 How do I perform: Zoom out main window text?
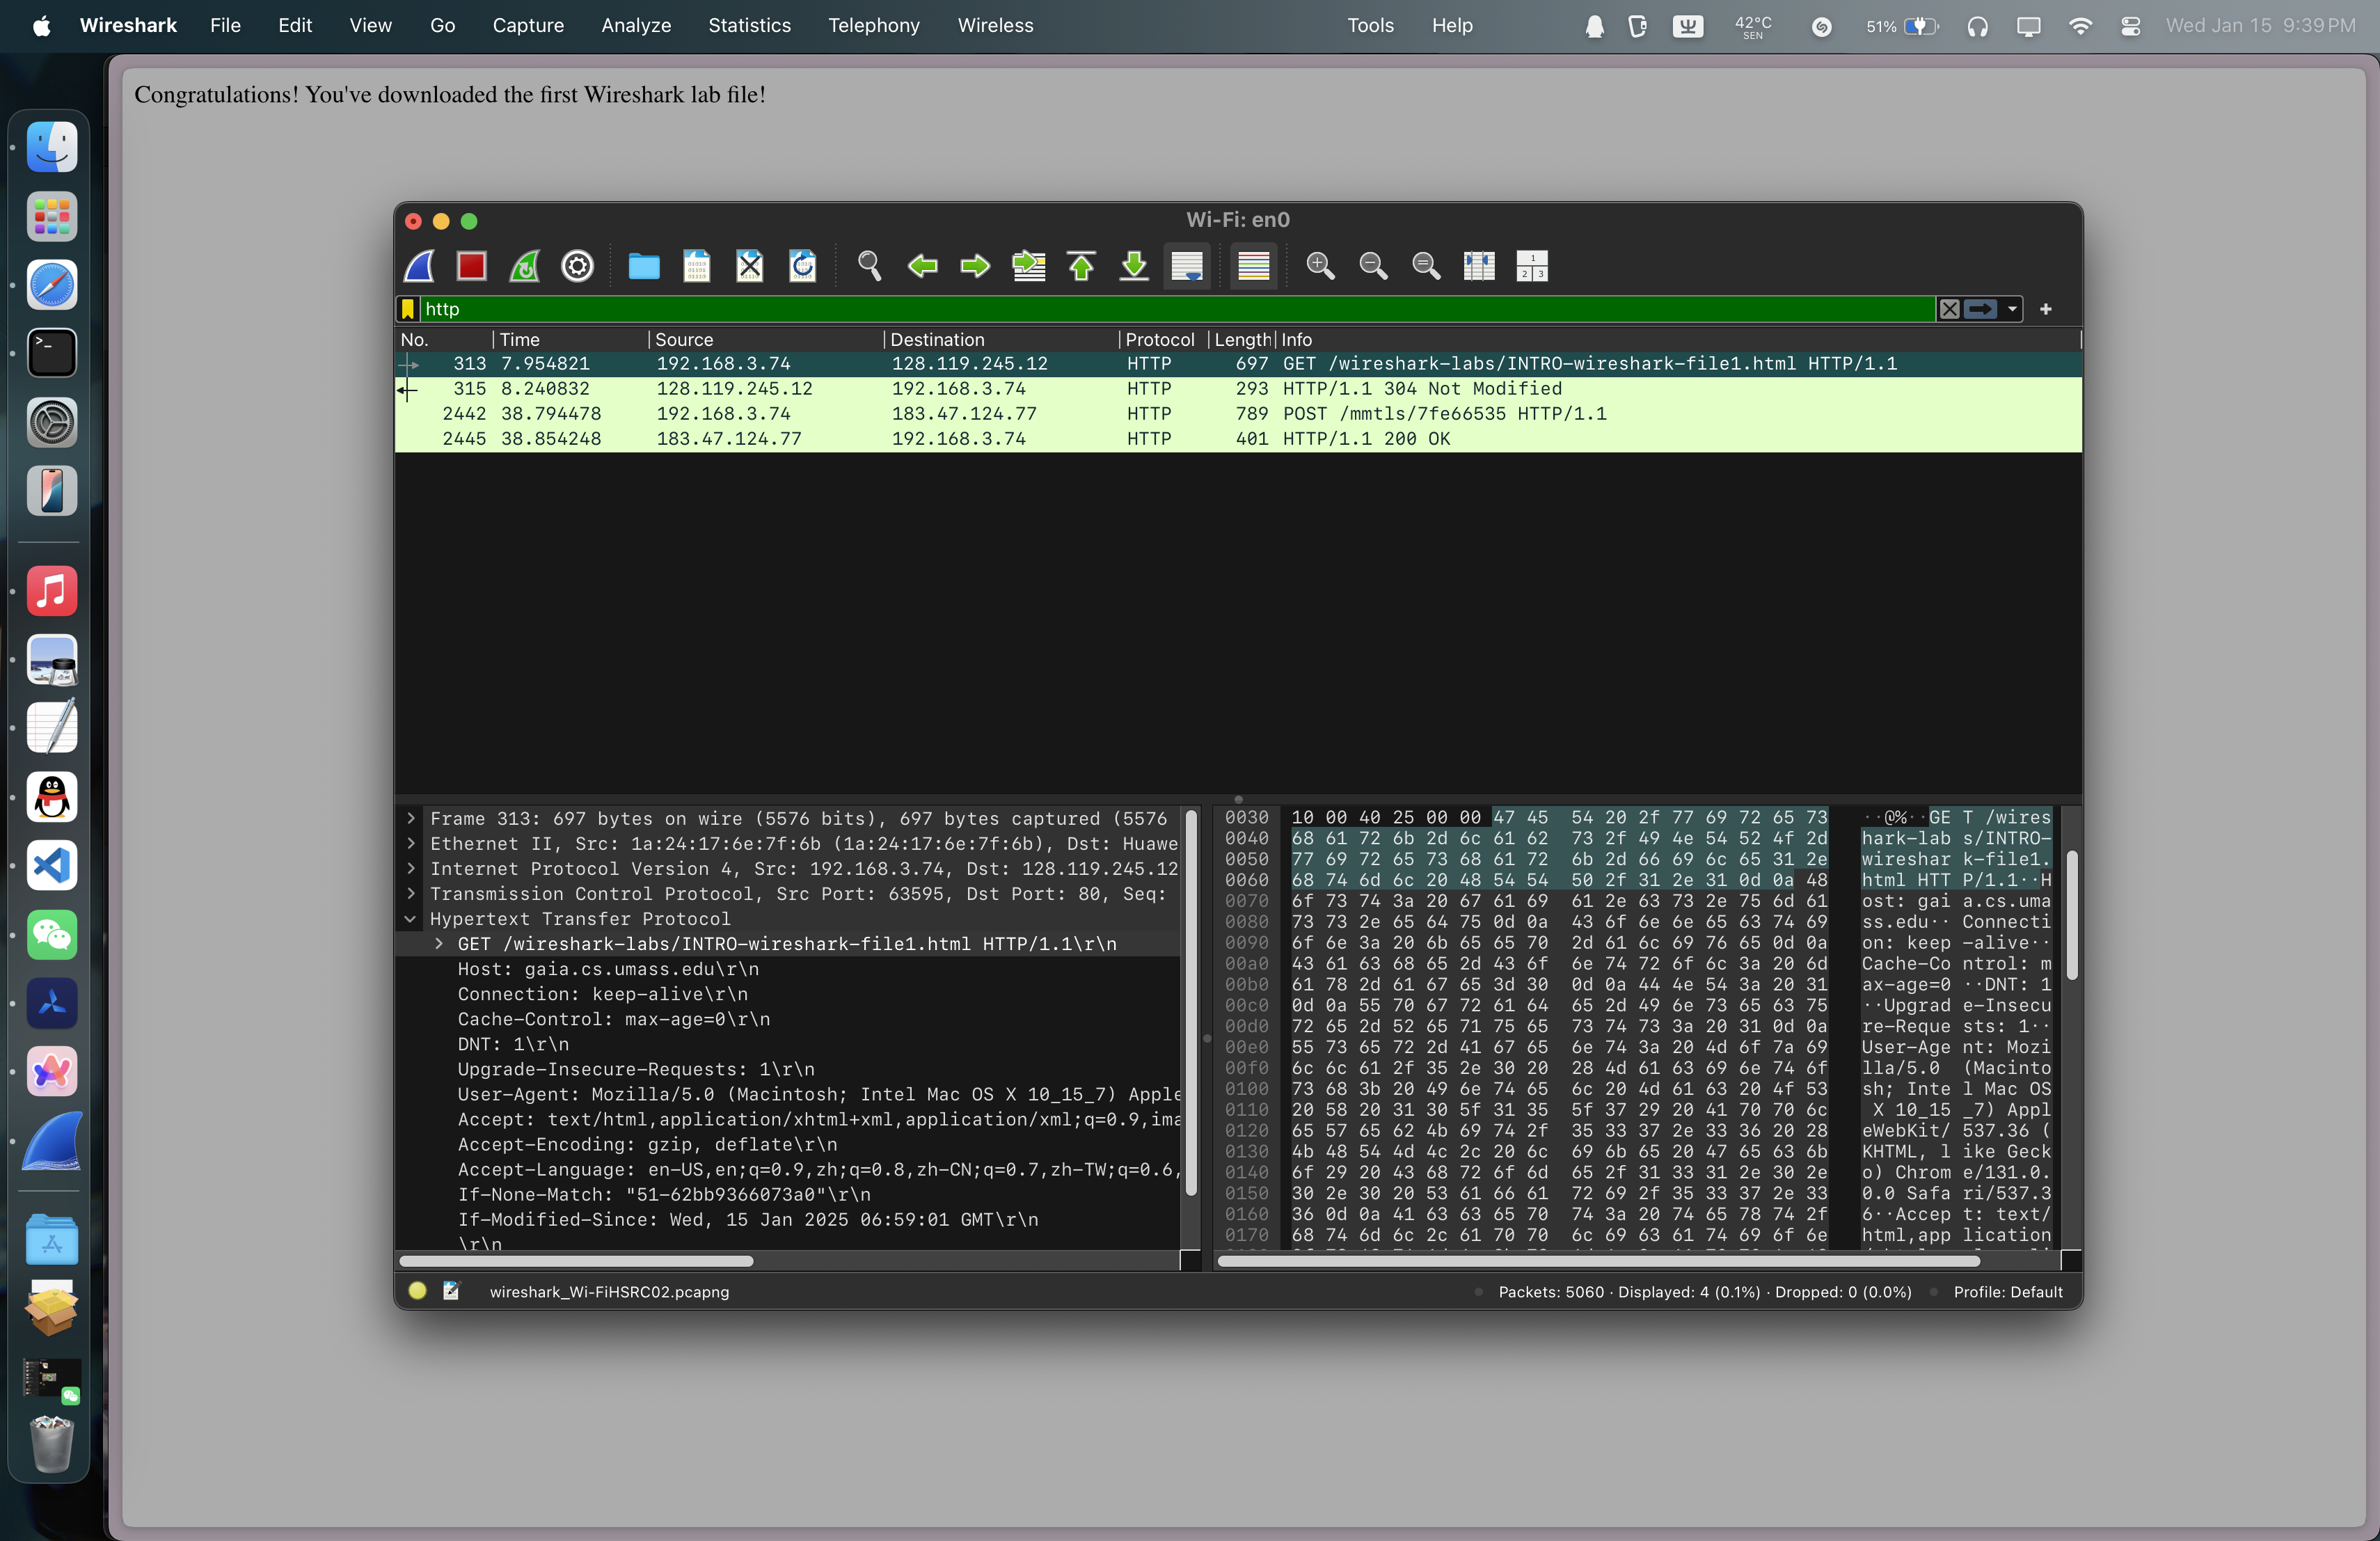click(x=1373, y=266)
